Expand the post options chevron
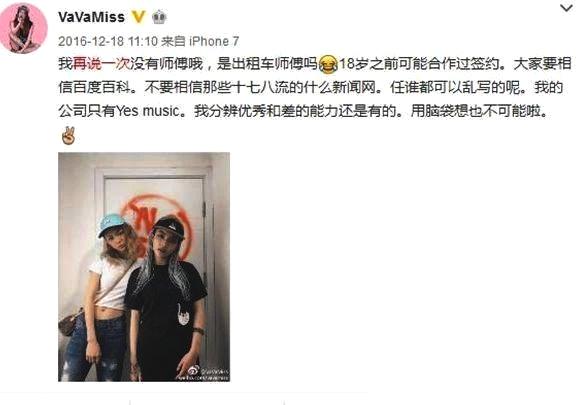The height and width of the screenshot is (405, 583). point(566,8)
